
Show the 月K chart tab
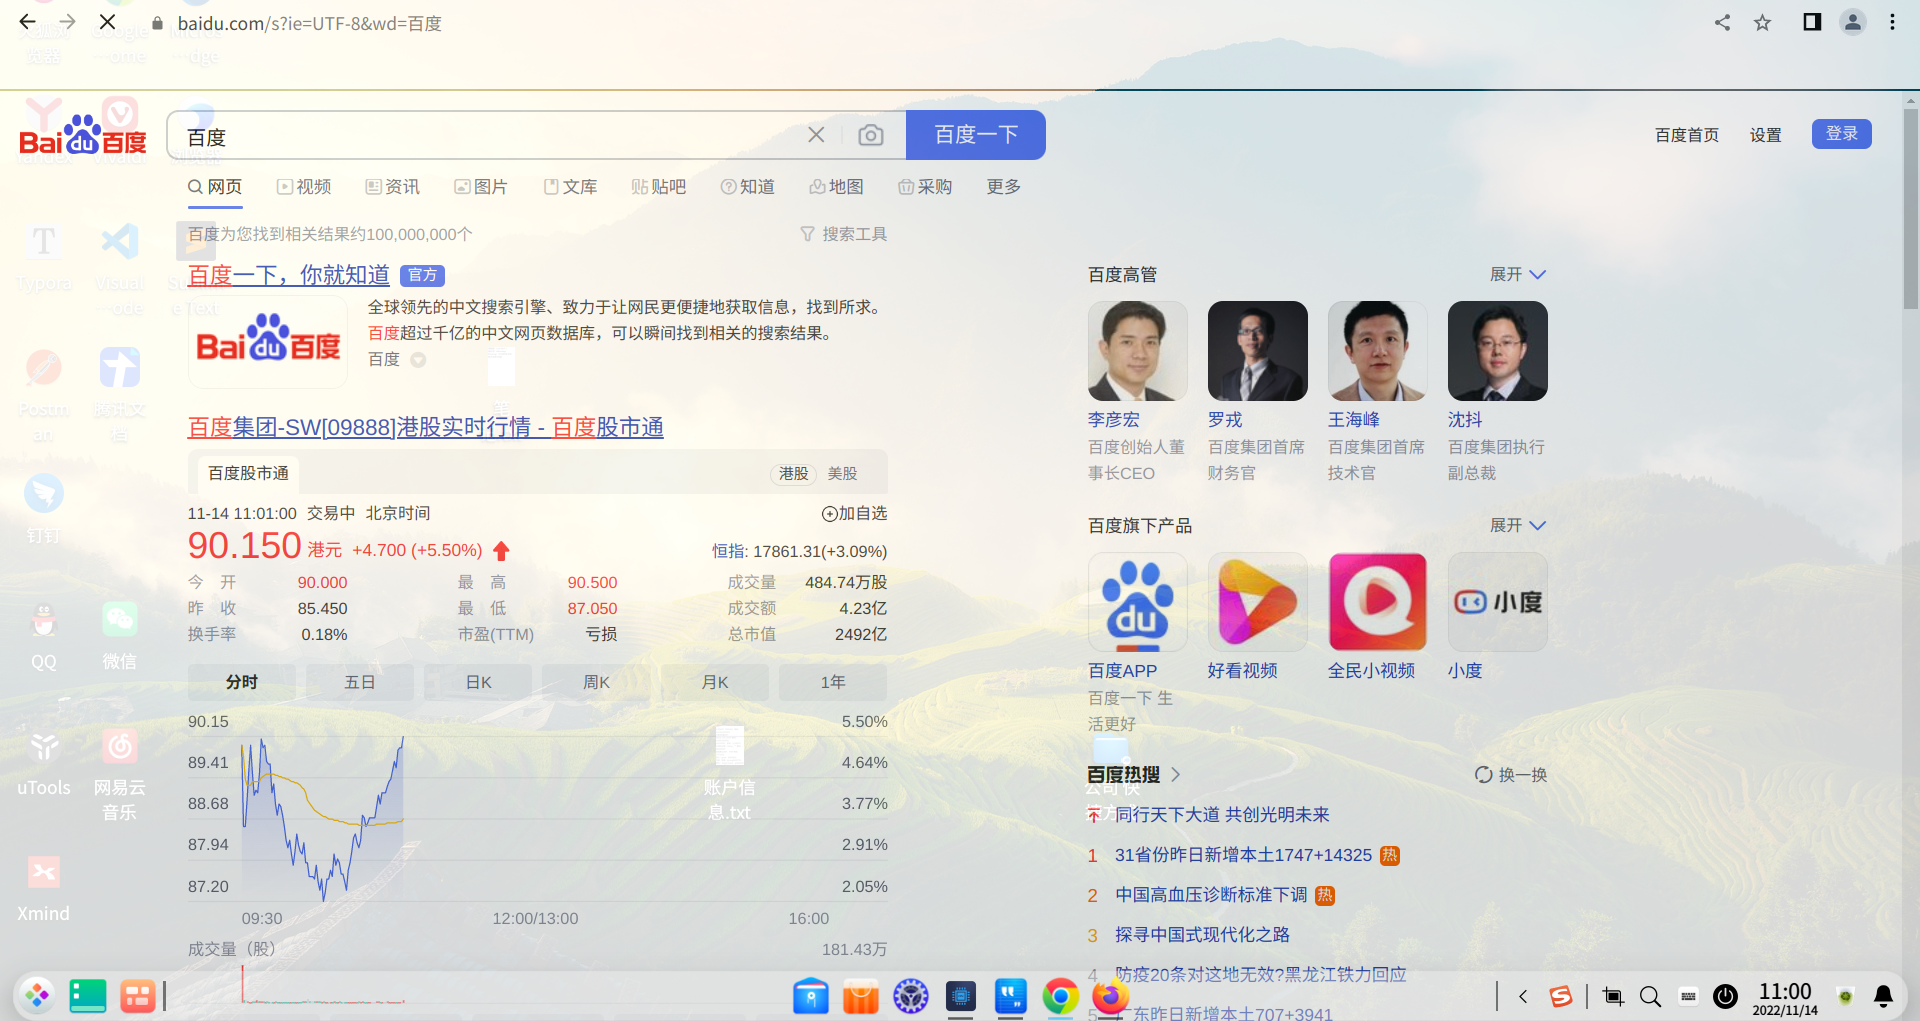coord(715,682)
